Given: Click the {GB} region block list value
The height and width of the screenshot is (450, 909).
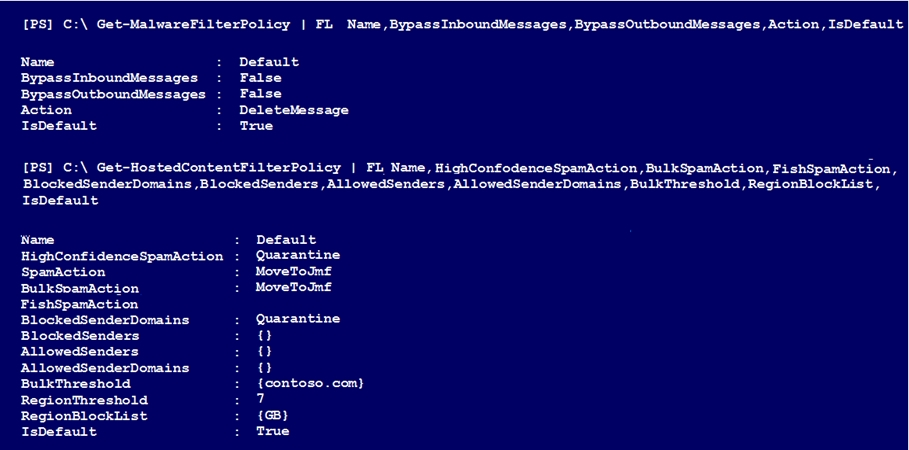Looking at the screenshot, I should [272, 416].
